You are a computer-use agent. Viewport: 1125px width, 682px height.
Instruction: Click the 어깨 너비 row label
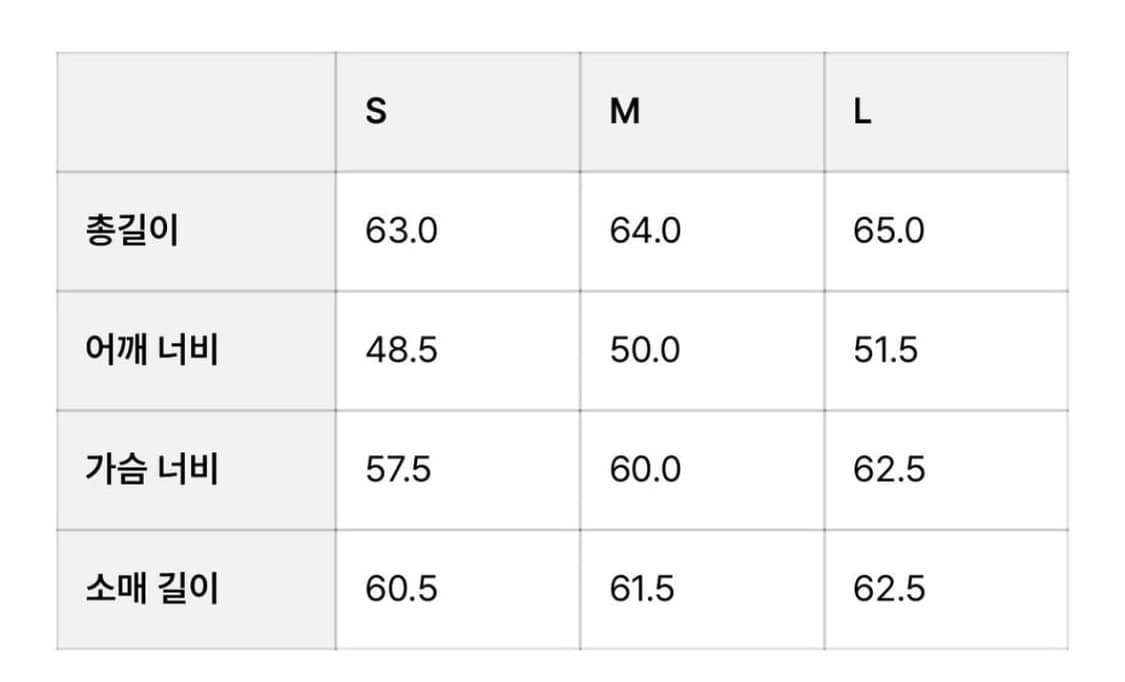tap(152, 350)
